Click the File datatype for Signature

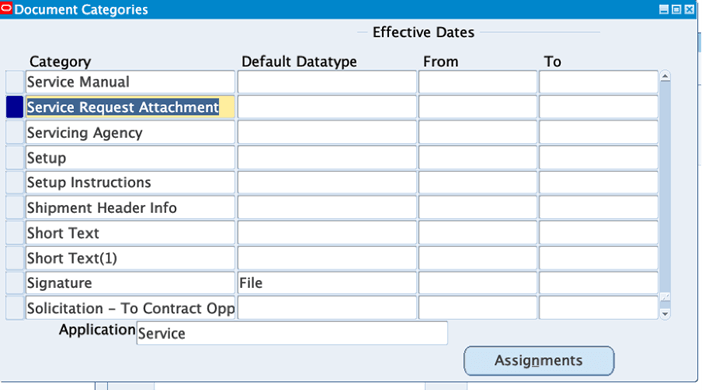pos(327,283)
